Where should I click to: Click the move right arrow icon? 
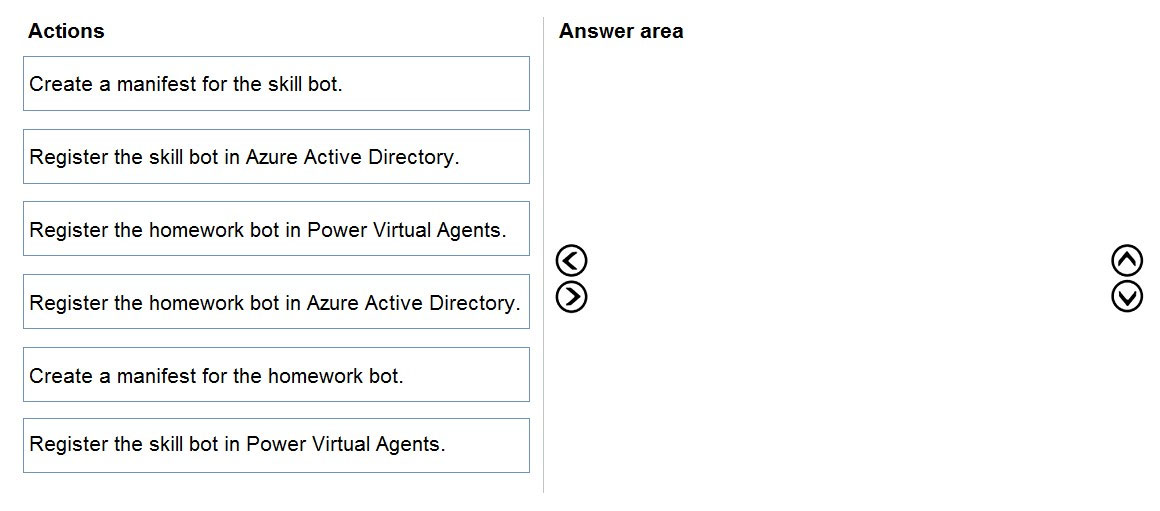tap(570, 297)
